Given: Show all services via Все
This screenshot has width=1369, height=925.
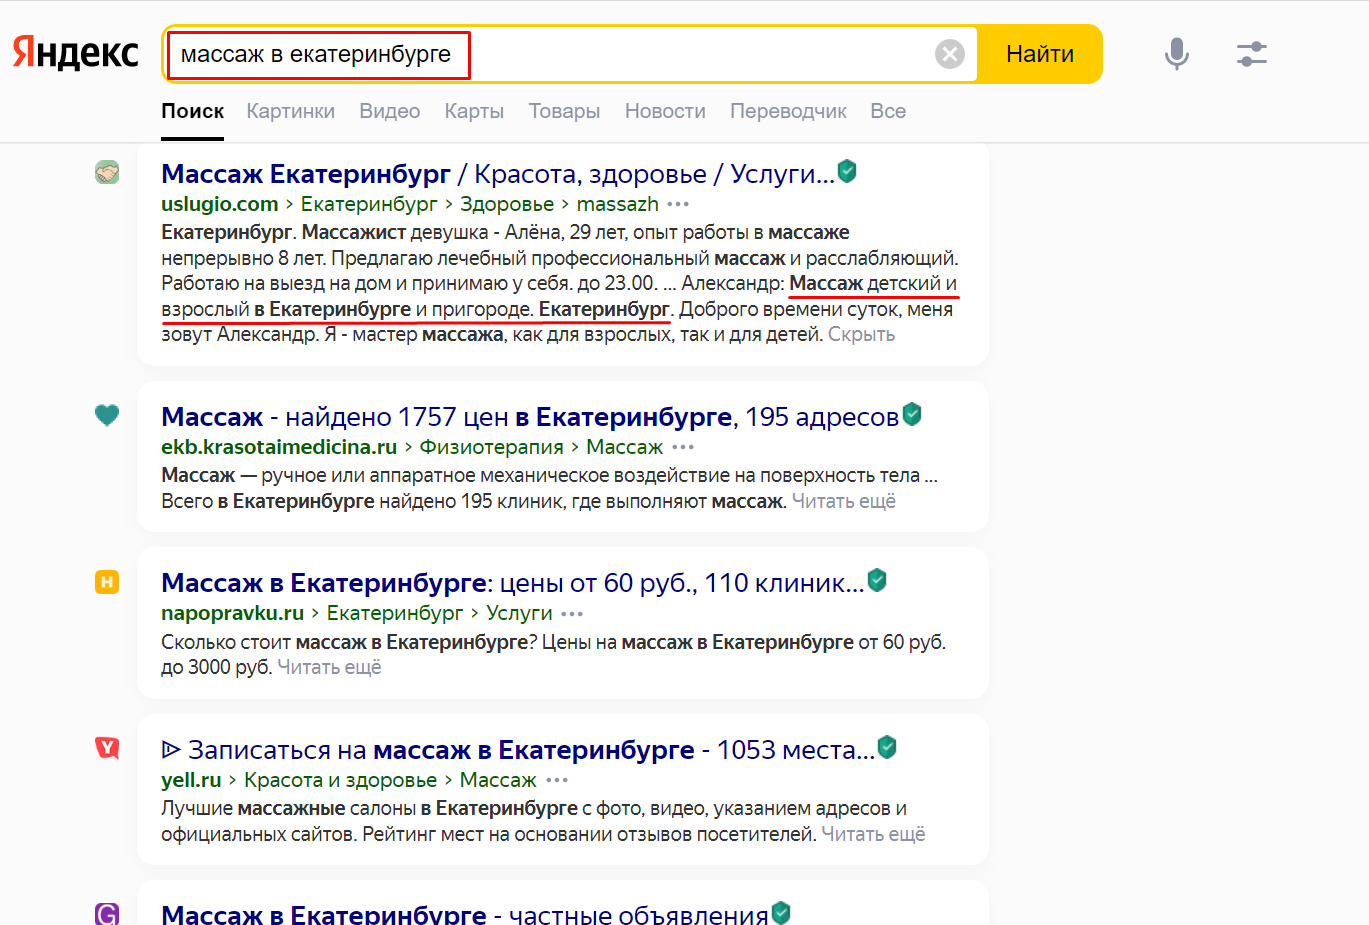Looking at the screenshot, I should point(888,111).
